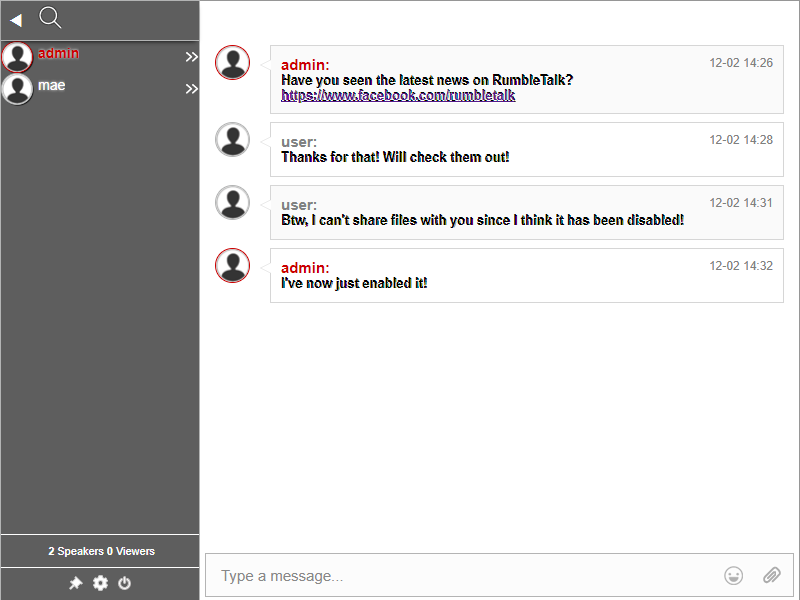The height and width of the screenshot is (600, 800).
Task: Click avatar beside 'I've now just enabled it!'
Action: click(x=233, y=265)
